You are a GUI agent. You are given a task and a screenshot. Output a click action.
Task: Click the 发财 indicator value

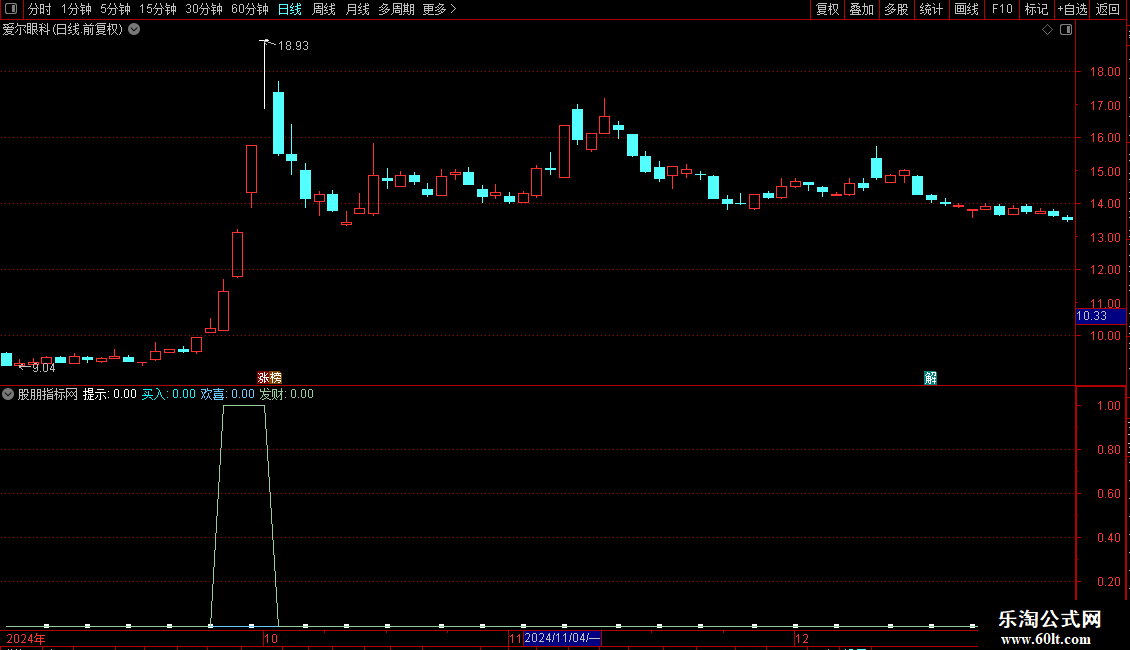pyautogui.click(x=287, y=394)
